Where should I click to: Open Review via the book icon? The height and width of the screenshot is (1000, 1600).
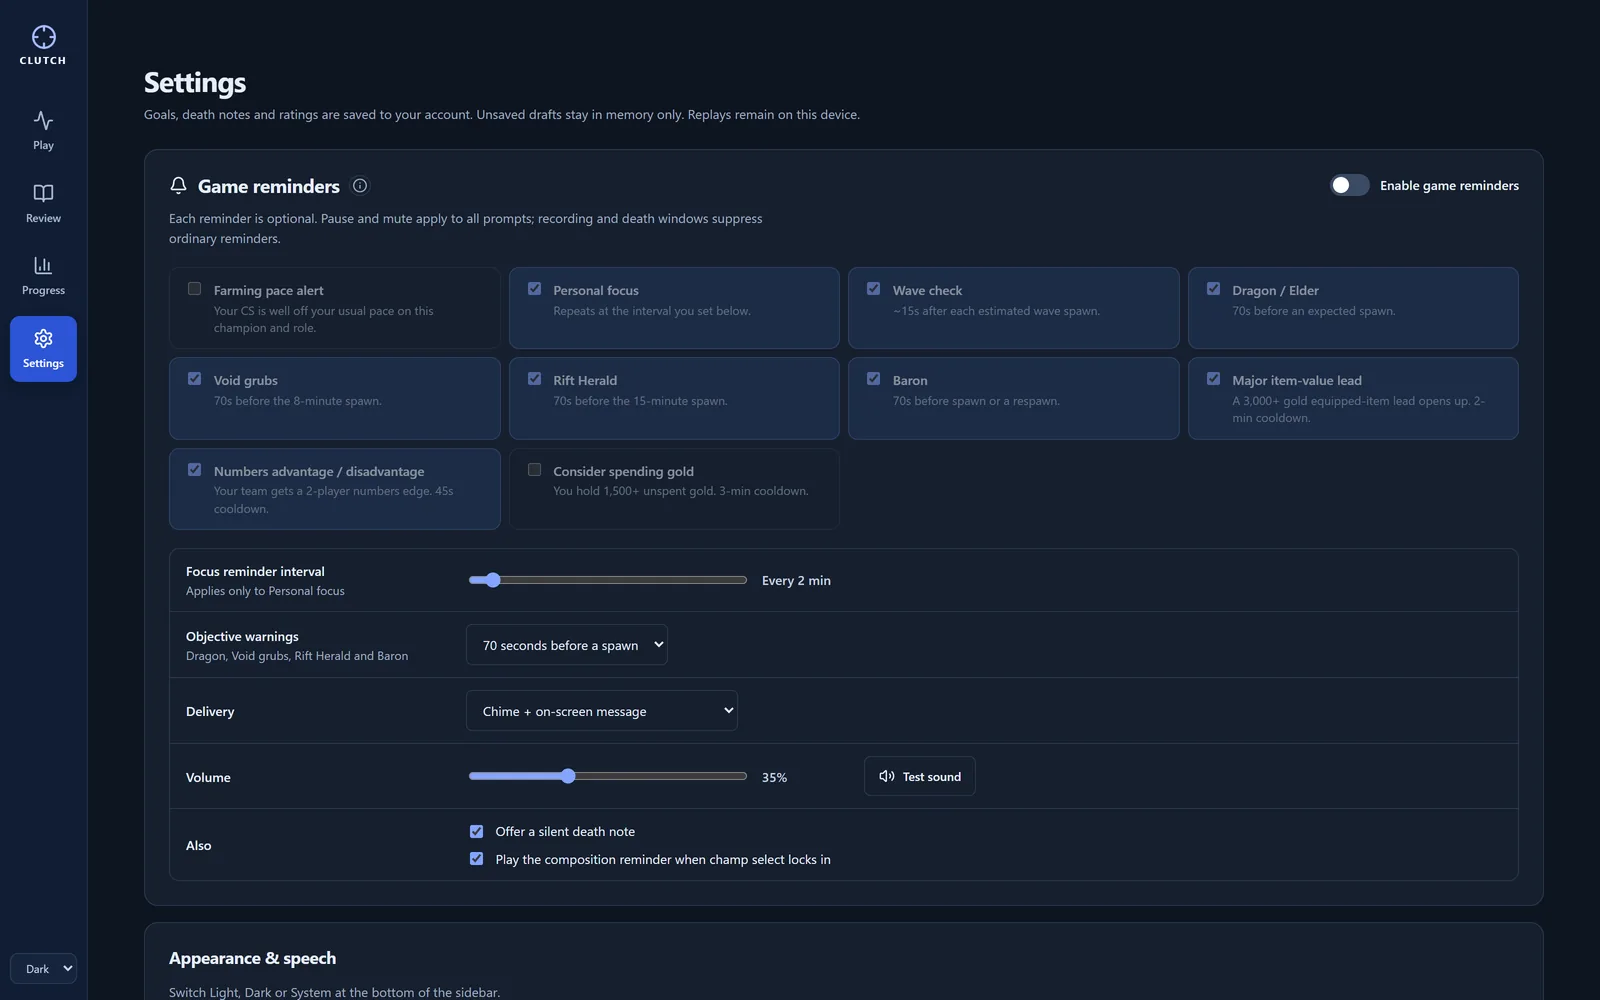(x=43, y=193)
